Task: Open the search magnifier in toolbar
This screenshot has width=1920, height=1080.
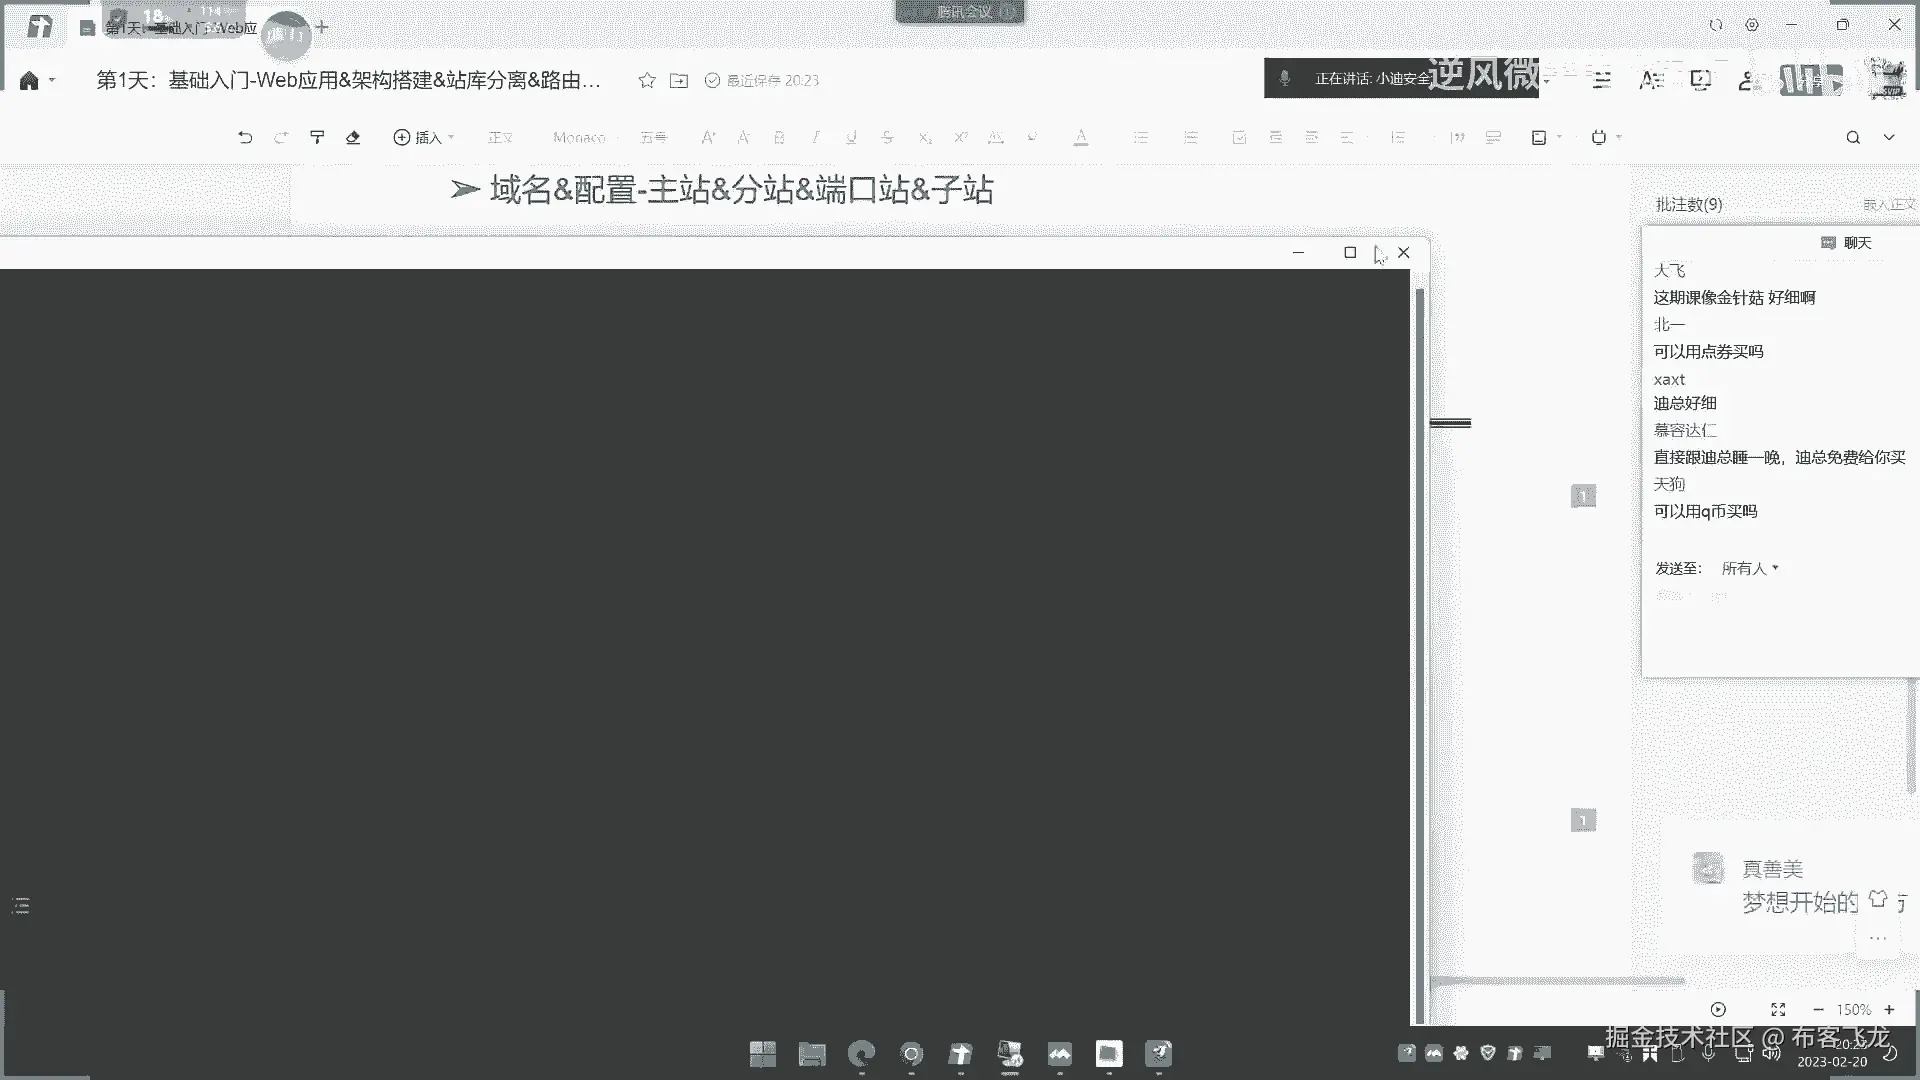Action: 1853,138
